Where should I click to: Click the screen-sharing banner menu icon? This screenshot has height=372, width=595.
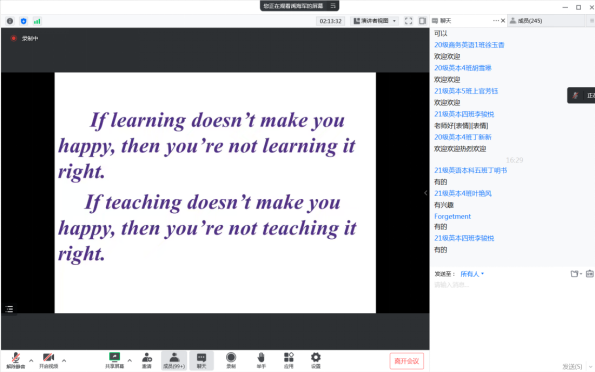click(333, 6)
